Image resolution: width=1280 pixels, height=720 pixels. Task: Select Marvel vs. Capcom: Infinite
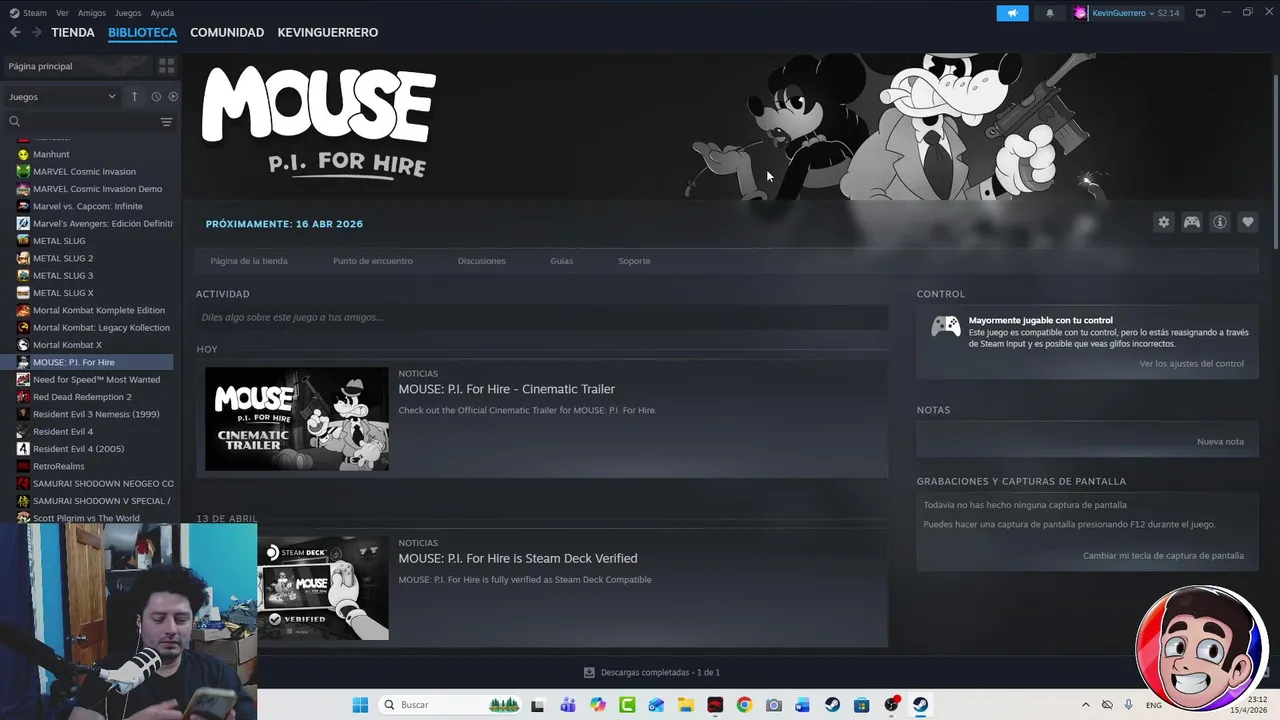pyautogui.click(x=88, y=206)
